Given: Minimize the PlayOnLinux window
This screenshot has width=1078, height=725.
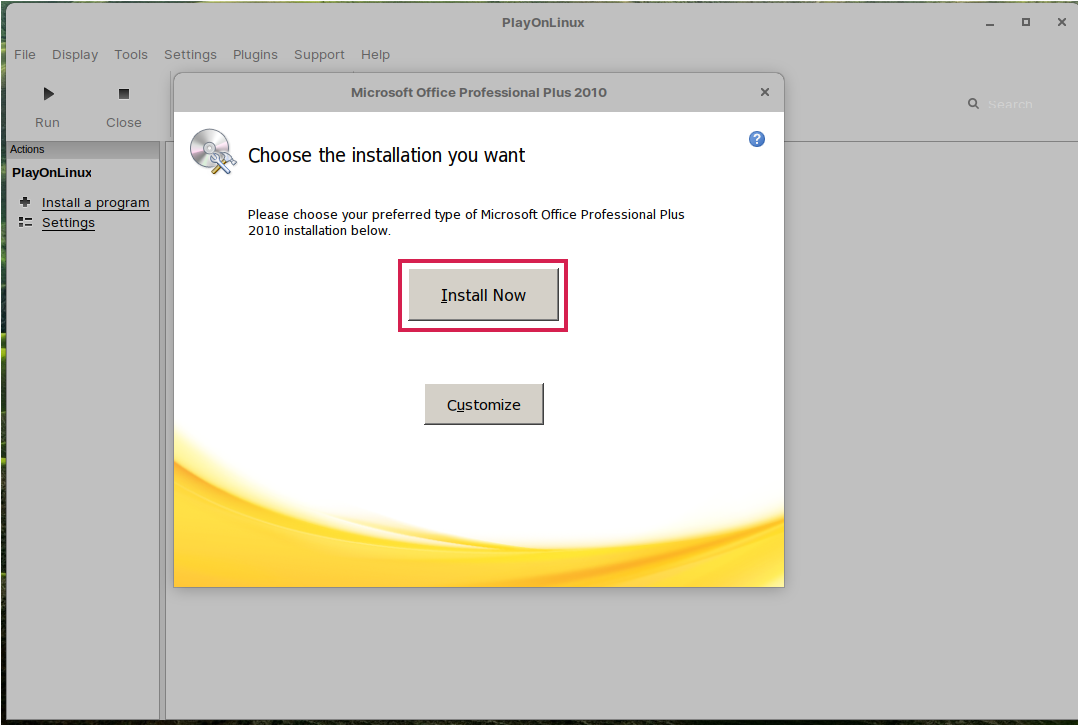Looking at the screenshot, I should pyautogui.click(x=990, y=23).
